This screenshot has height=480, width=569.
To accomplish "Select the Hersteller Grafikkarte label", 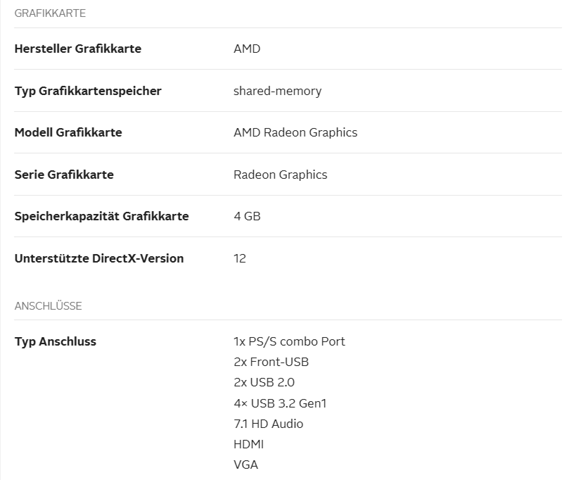I will 78,49.
